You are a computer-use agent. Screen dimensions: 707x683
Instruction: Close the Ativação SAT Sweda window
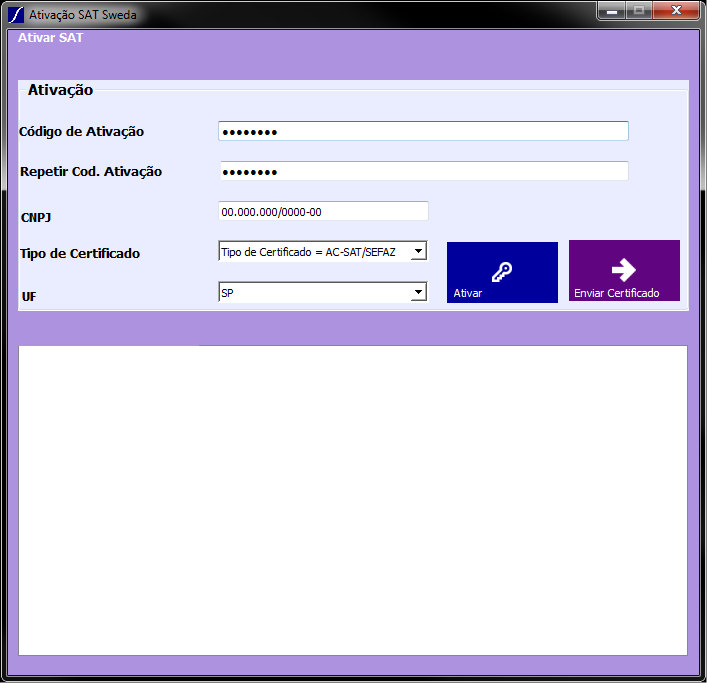pyautogui.click(x=676, y=11)
